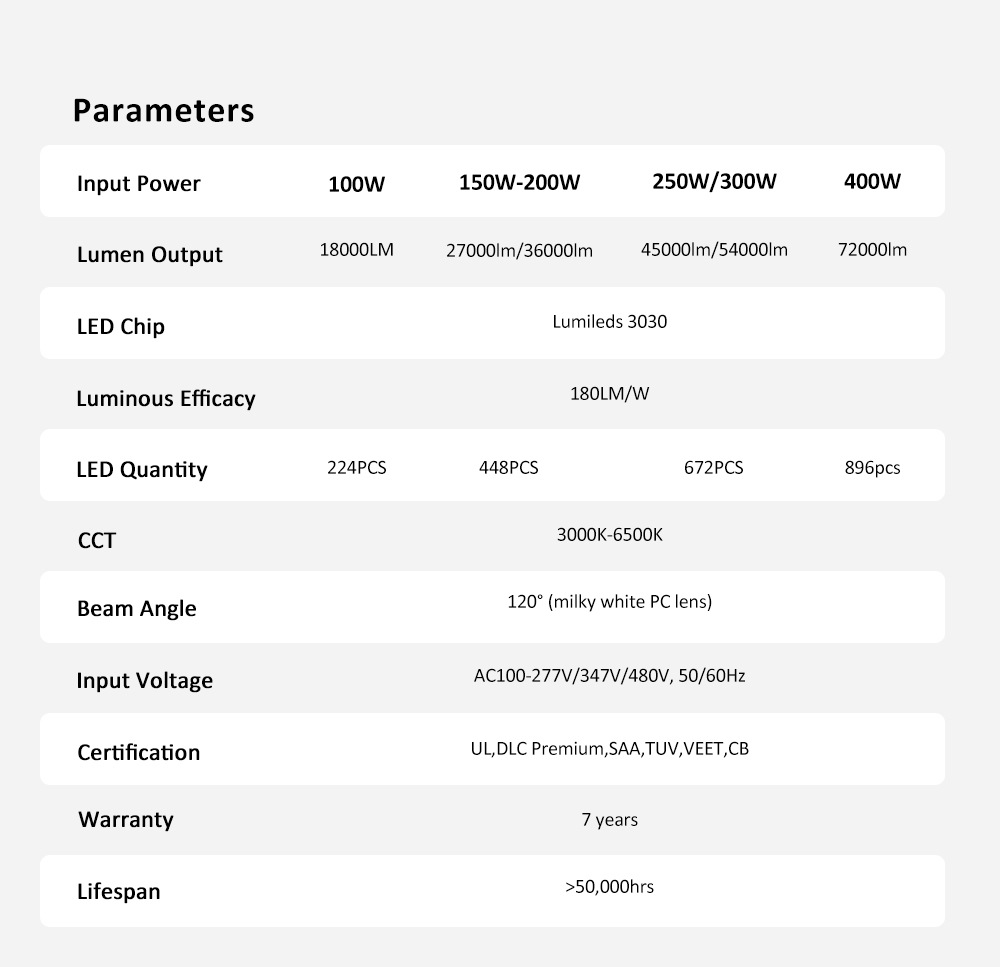Click the 896pcs LED quantity
The image size is (1000, 967).
pyautogui.click(x=872, y=468)
